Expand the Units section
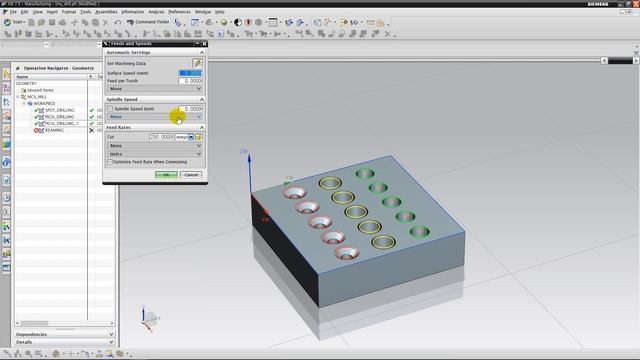 click(x=154, y=154)
